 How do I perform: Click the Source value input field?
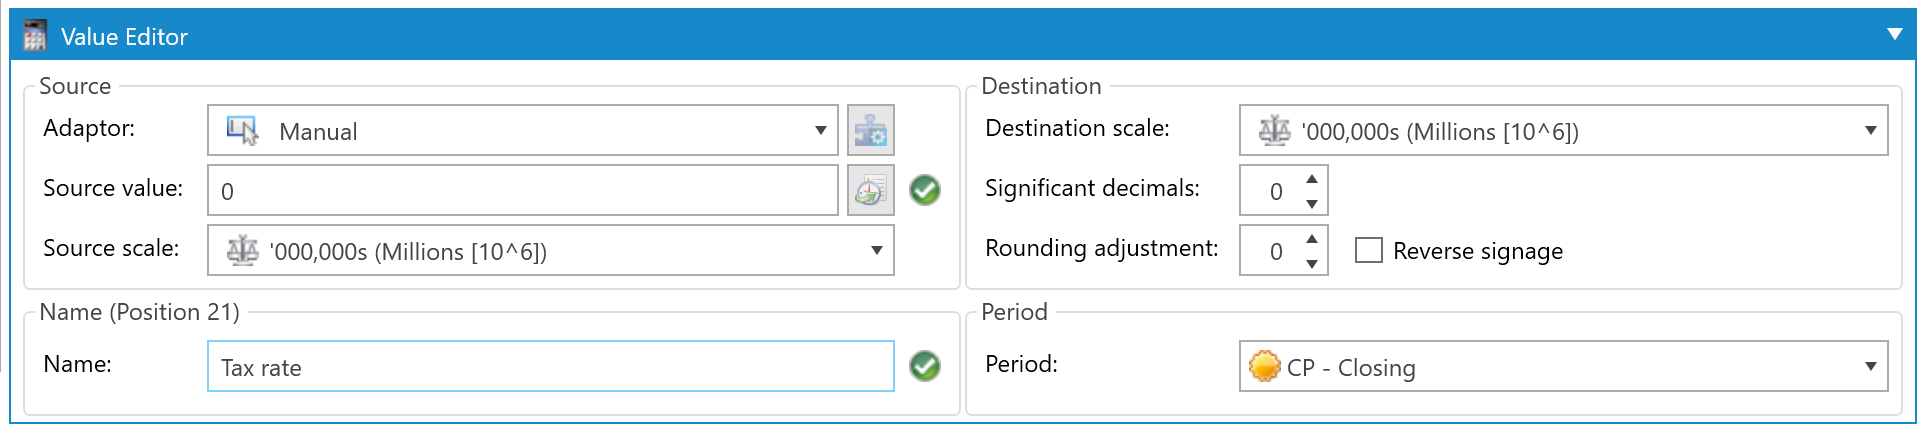point(523,190)
